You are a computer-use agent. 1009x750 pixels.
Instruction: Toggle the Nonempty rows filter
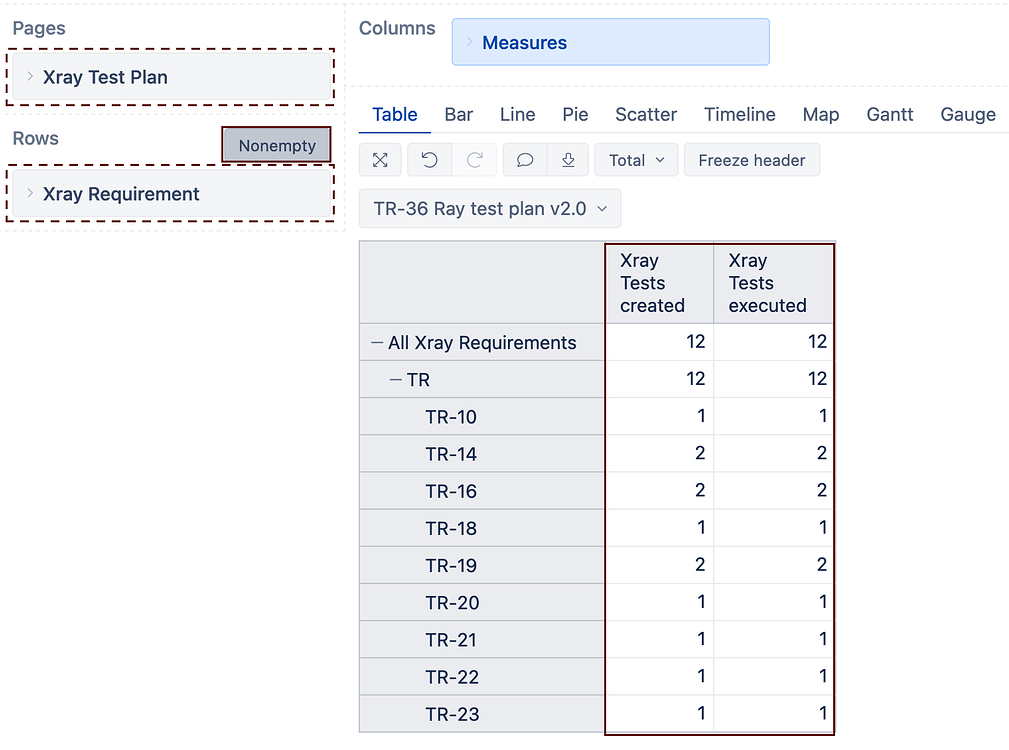tap(277, 146)
